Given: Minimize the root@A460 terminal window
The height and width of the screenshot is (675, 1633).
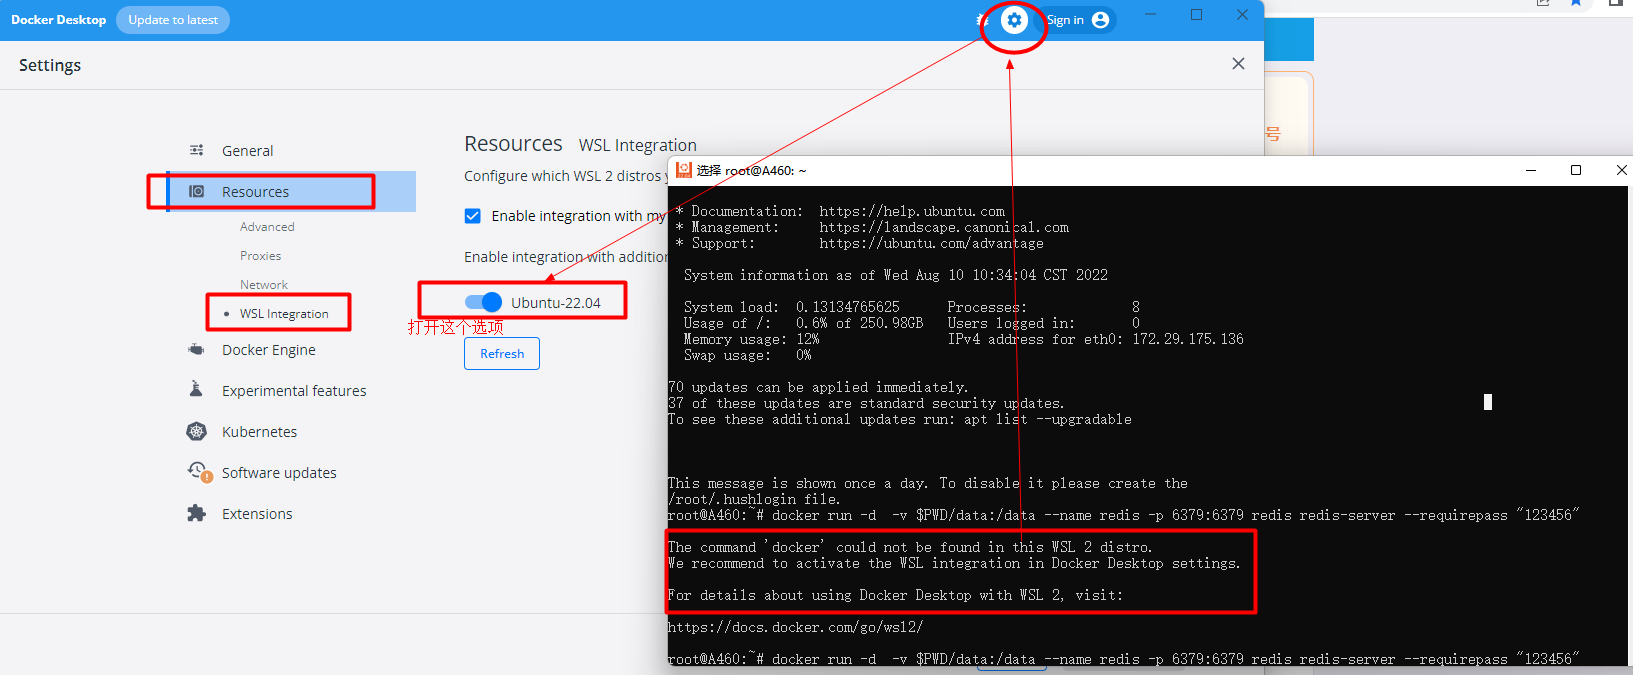Looking at the screenshot, I should pyautogui.click(x=1530, y=170).
